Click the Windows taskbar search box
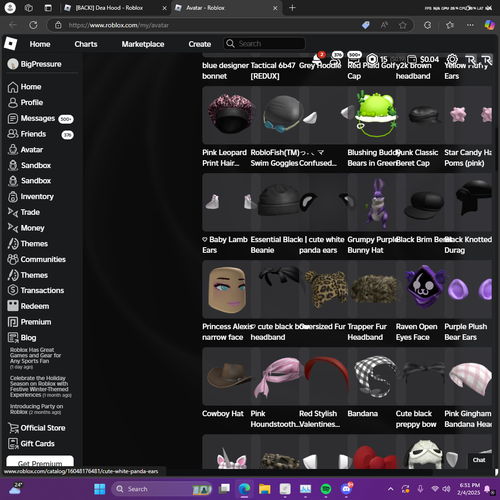Image resolution: width=500 pixels, height=500 pixels. [x=161, y=489]
